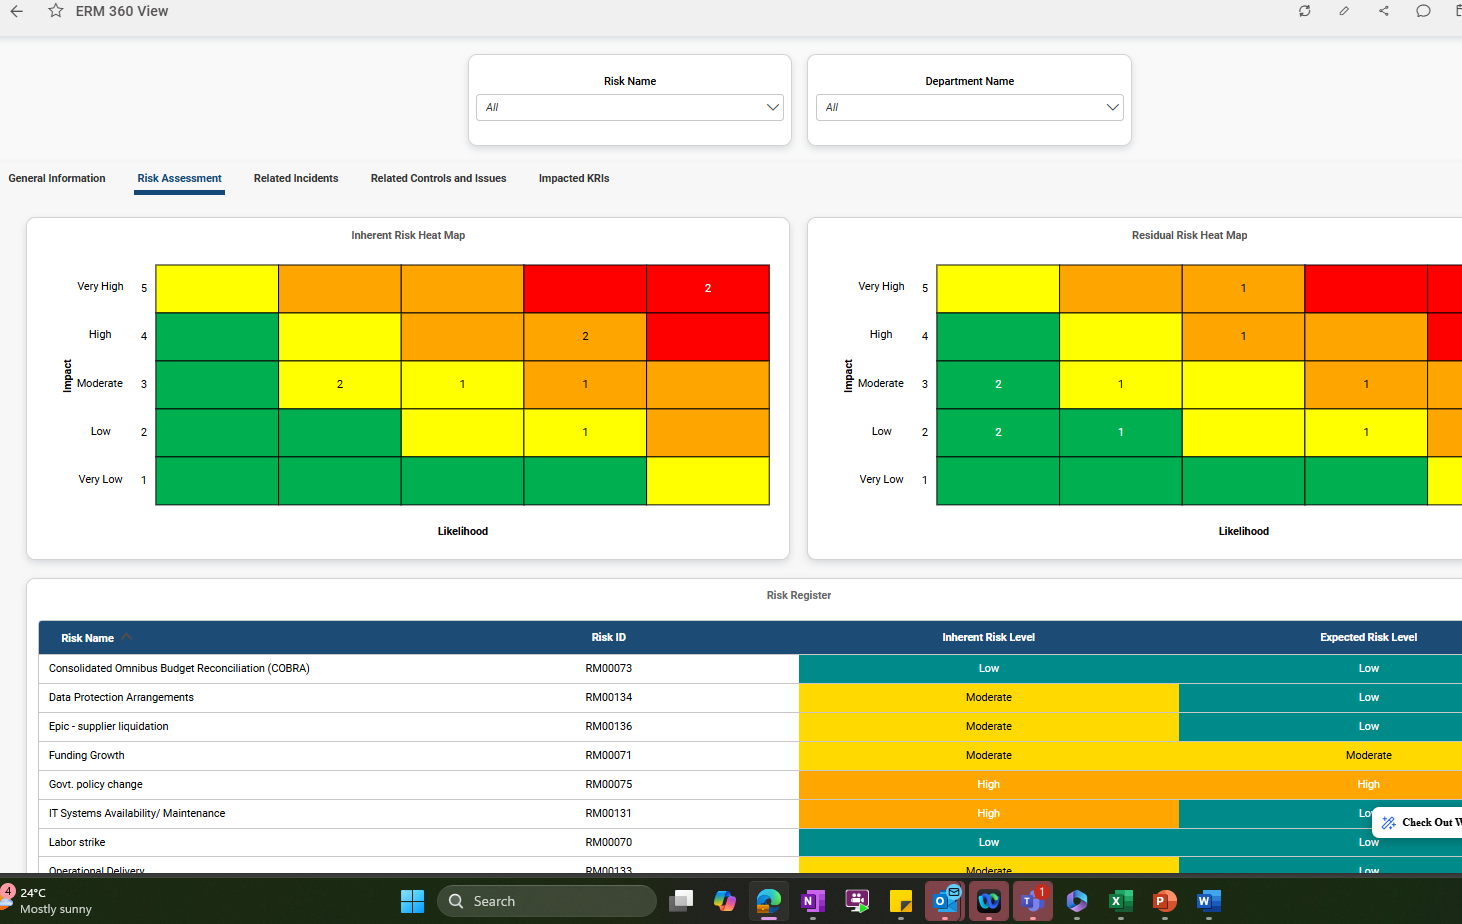Open Excel from the taskbar

[1120, 901]
